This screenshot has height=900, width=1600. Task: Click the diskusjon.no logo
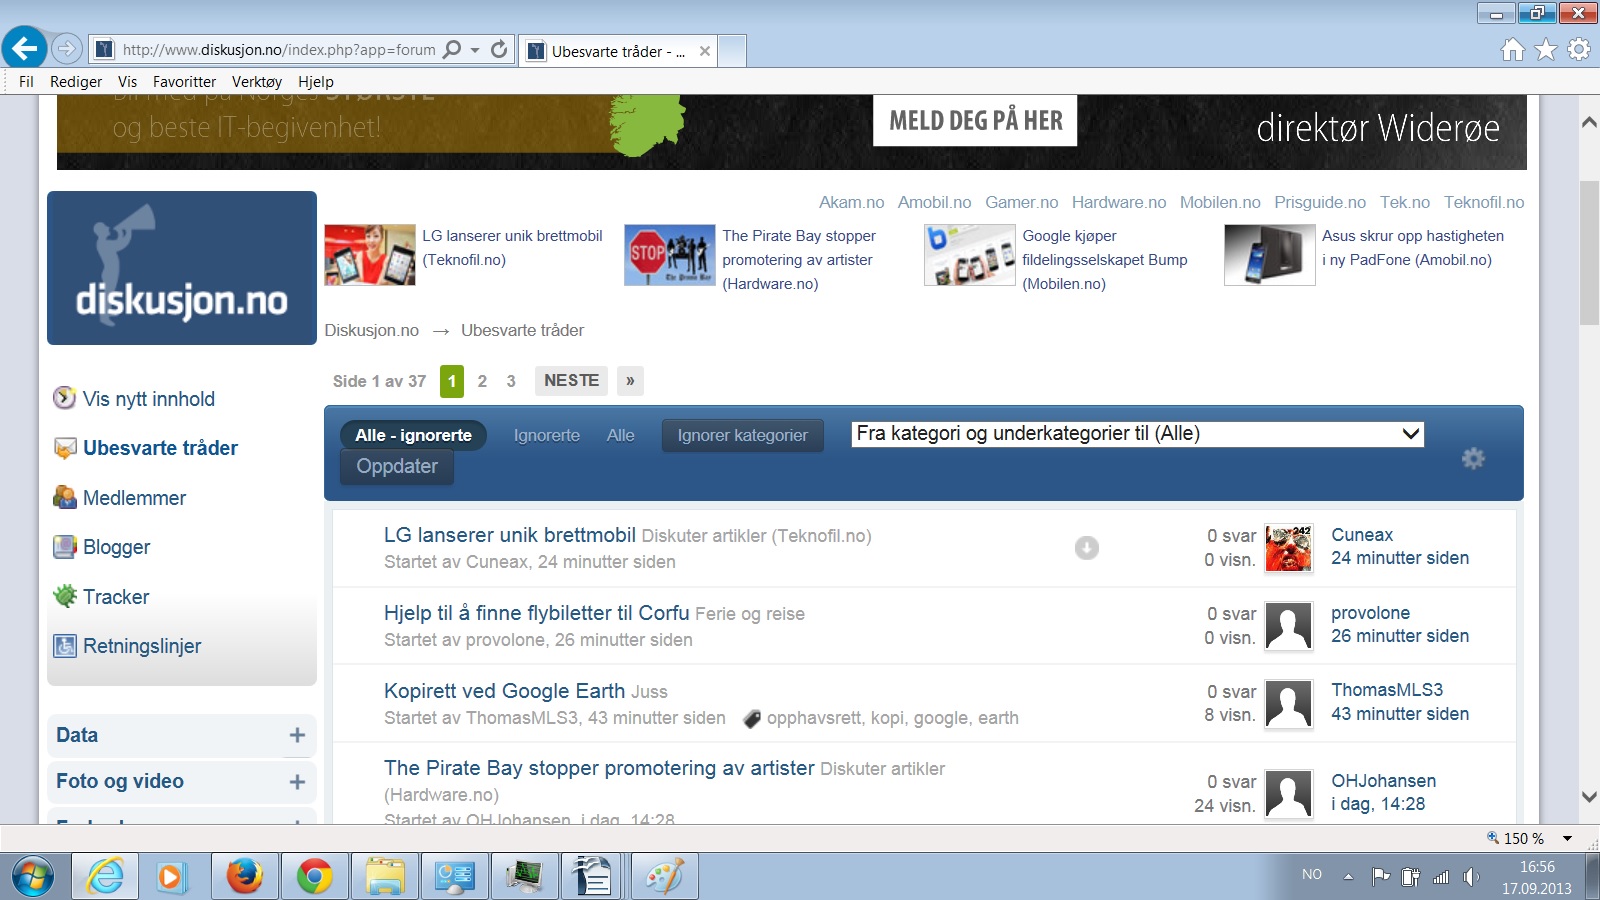(x=182, y=268)
